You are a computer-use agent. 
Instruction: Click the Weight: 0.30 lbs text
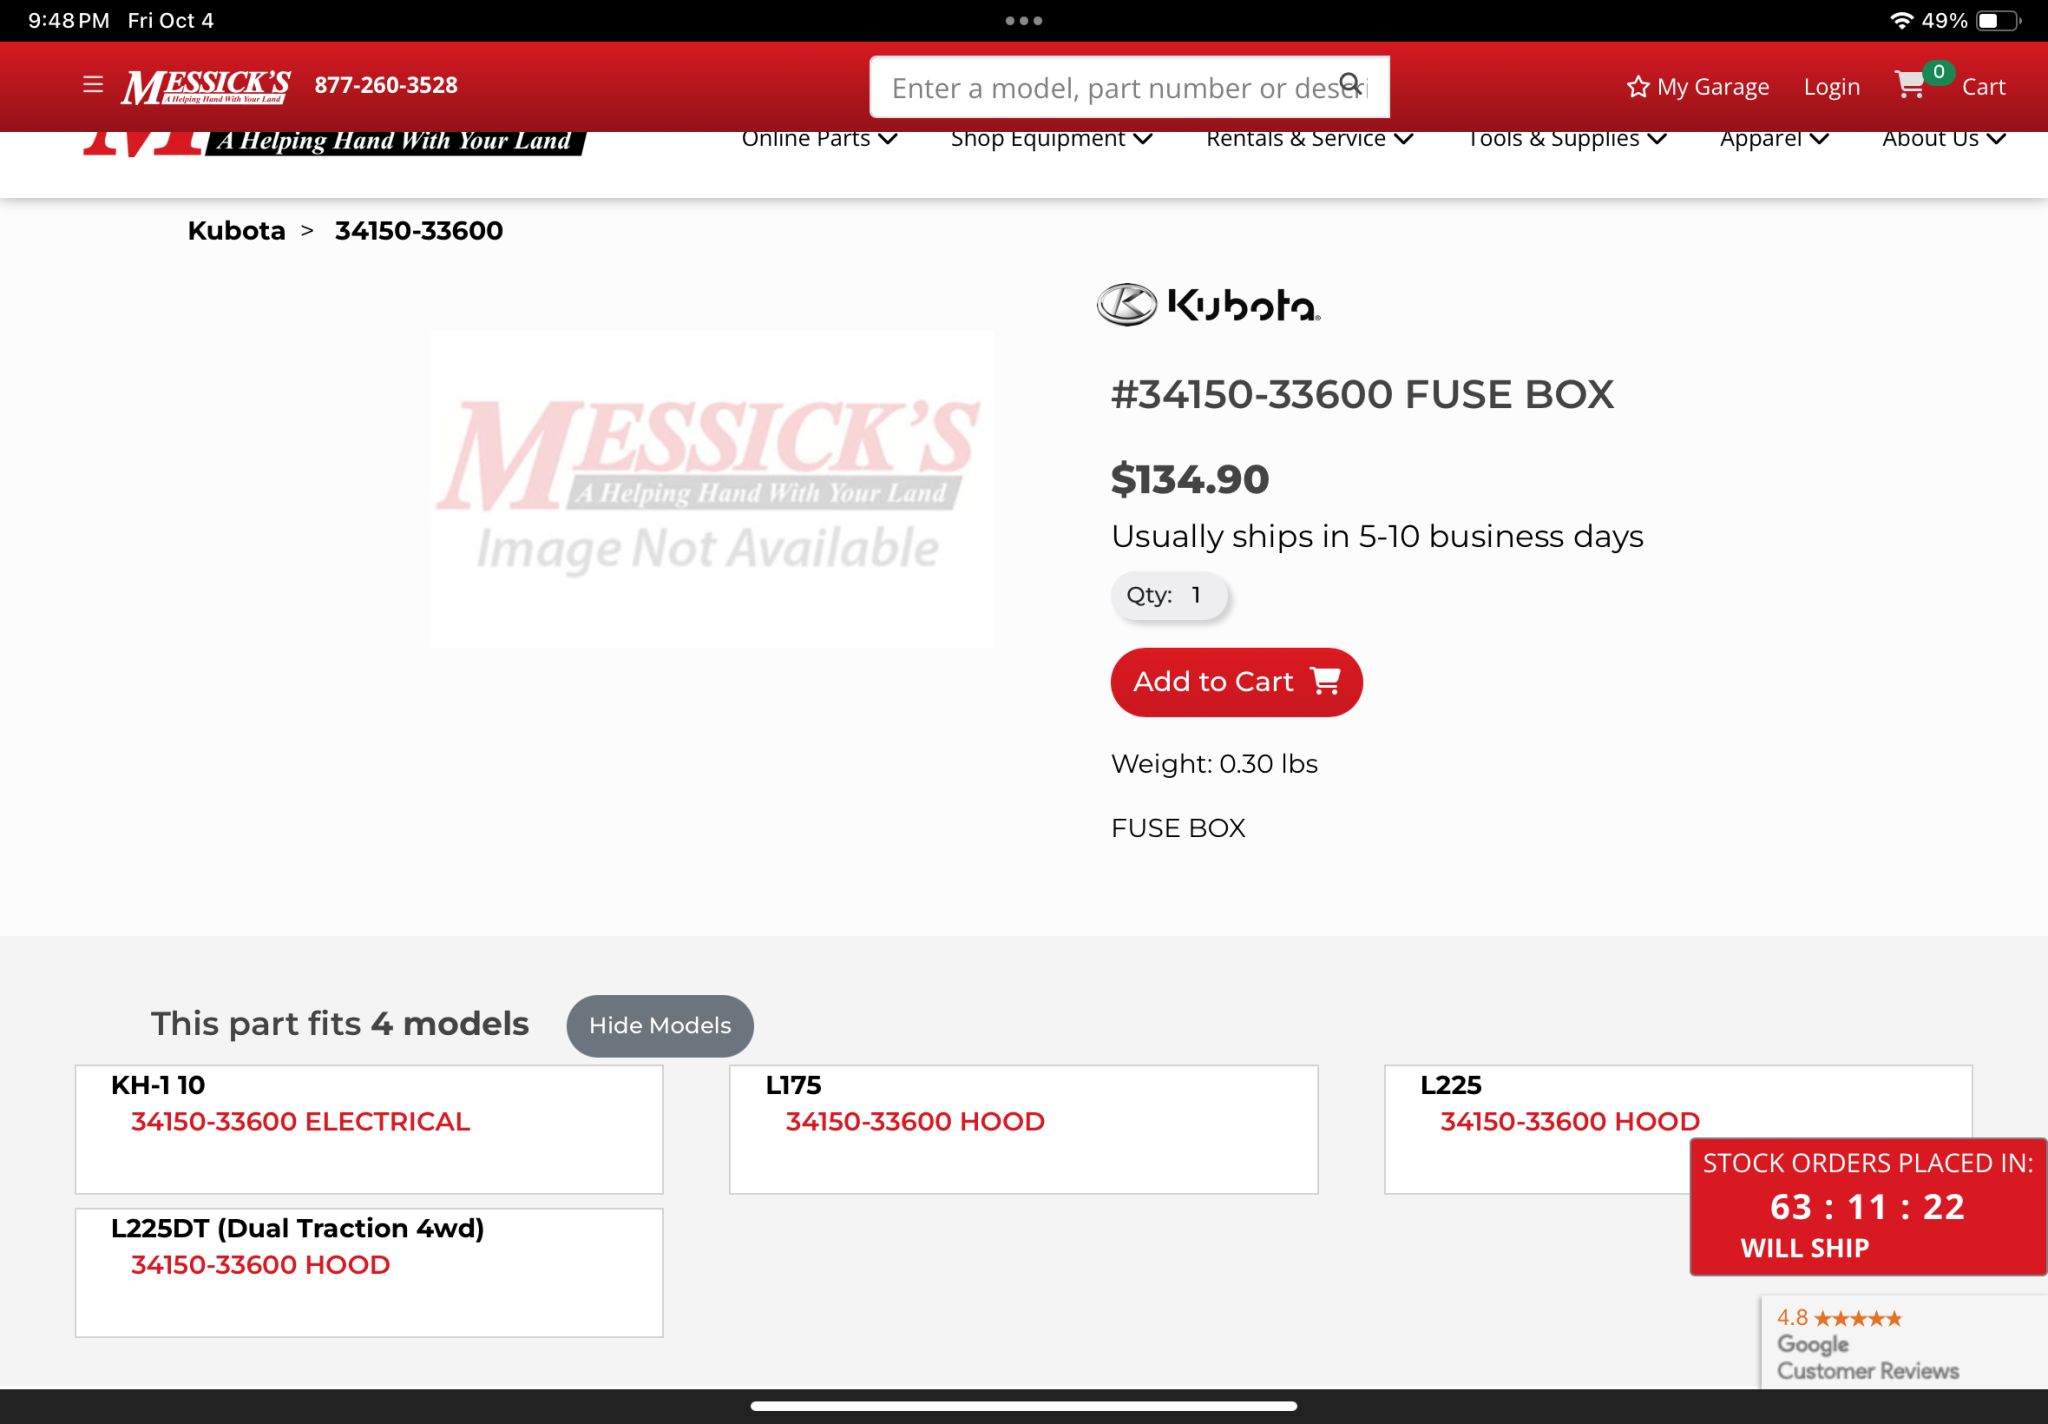point(1214,764)
